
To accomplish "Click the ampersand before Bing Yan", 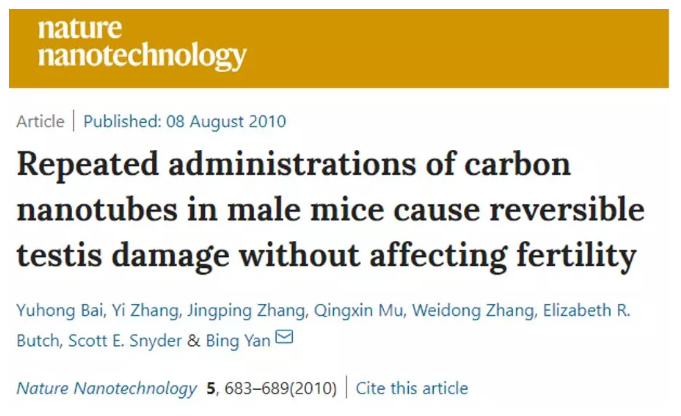I will click(194, 341).
